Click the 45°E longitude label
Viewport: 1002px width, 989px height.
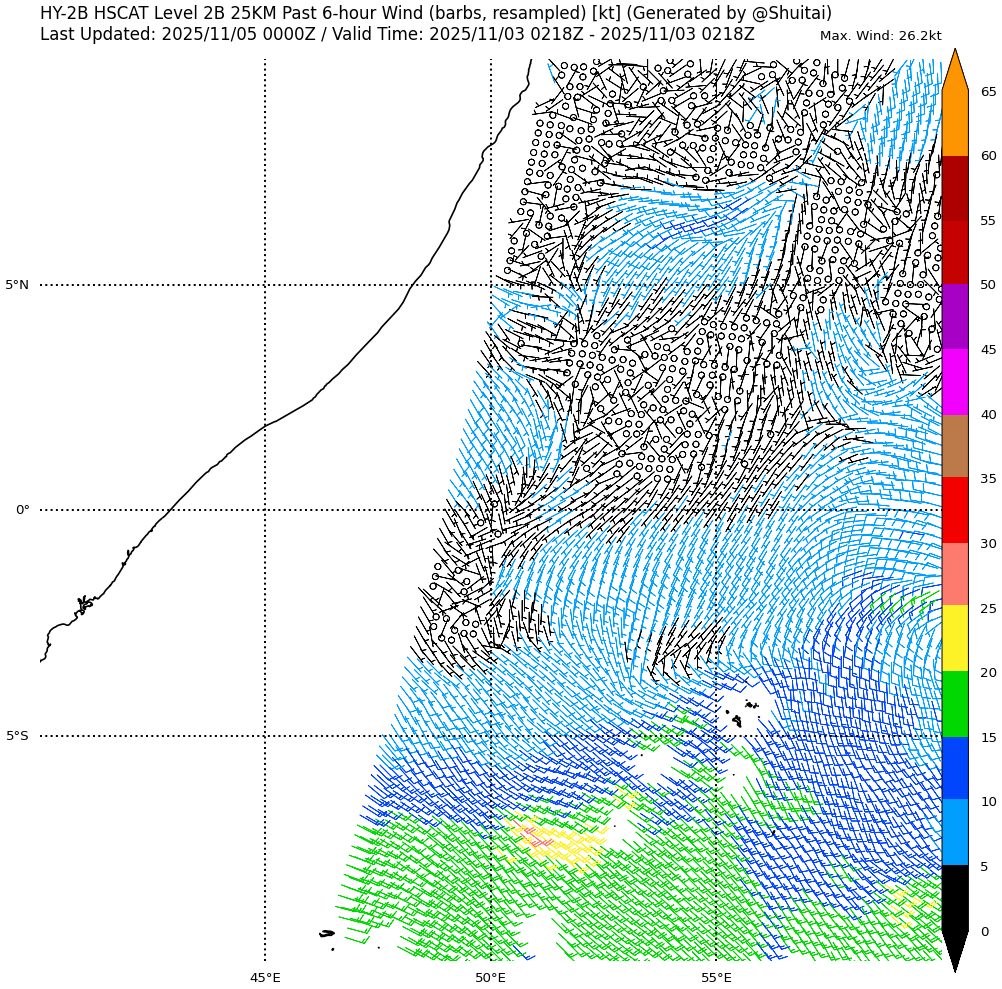click(265, 977)
